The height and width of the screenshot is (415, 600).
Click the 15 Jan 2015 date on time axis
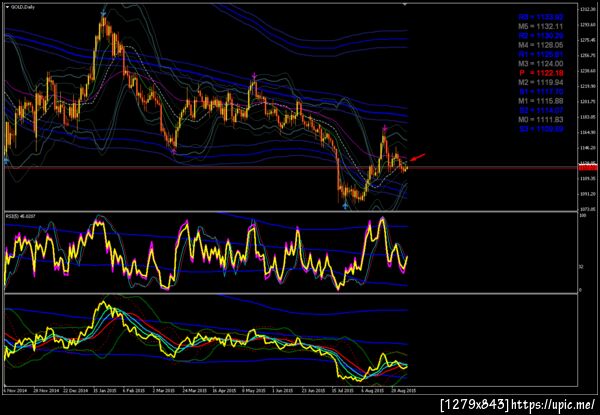coord(105,391)
